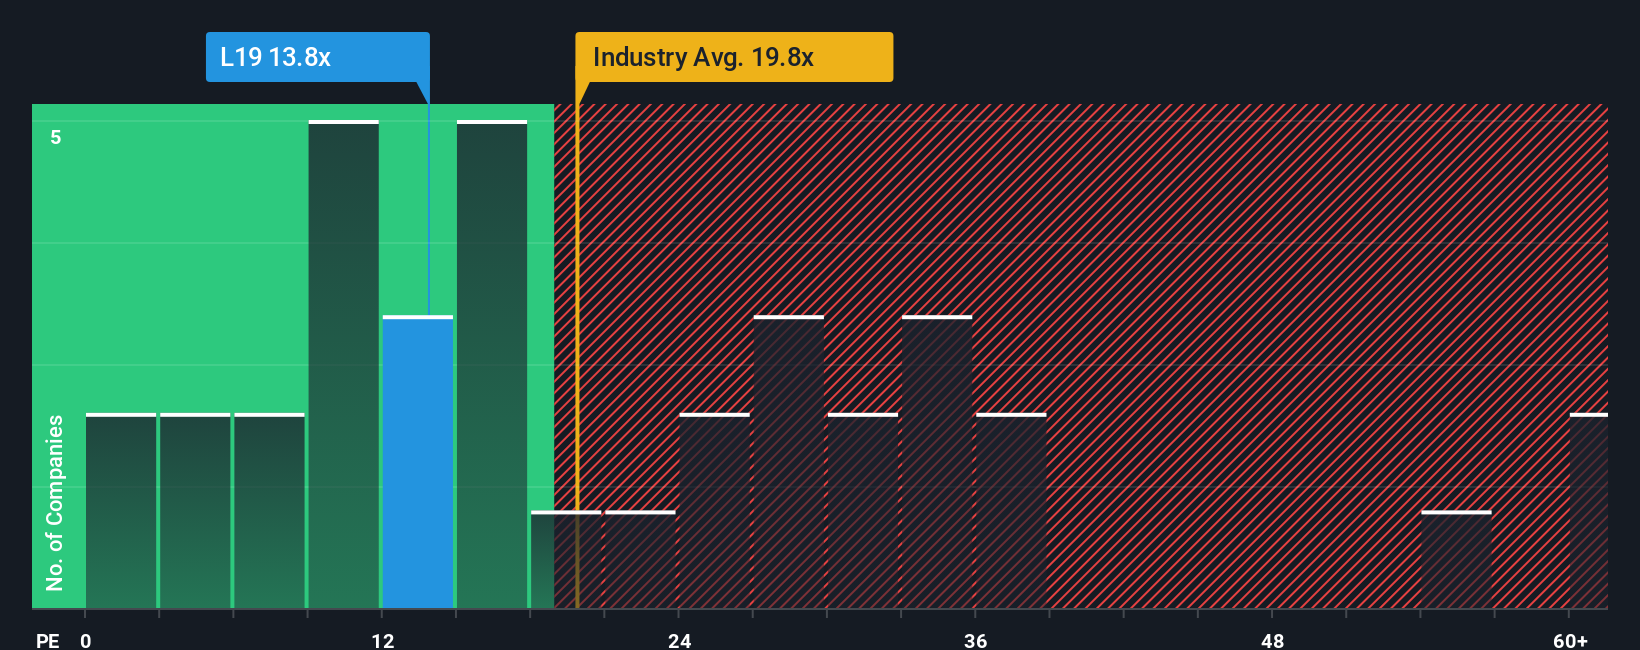The image size is (1640, 650).
Task: Select the tall bar right of the blue bar
Action: (x=492, y=364)
